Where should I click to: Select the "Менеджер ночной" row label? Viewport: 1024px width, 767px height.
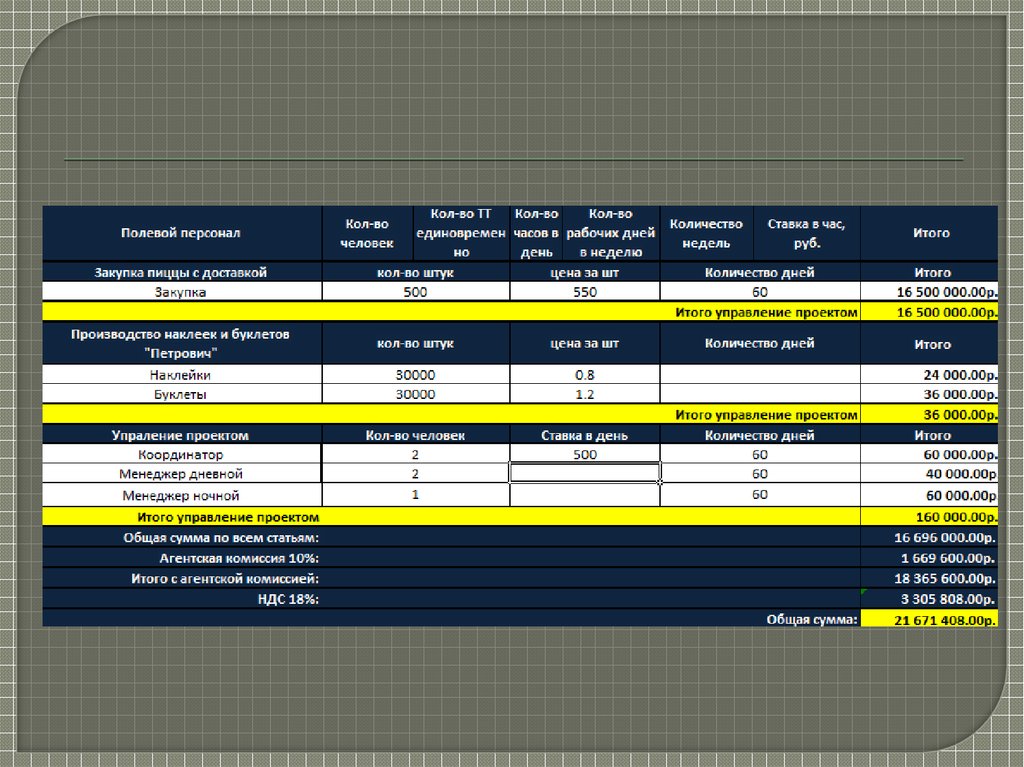[x=181, y=496]
